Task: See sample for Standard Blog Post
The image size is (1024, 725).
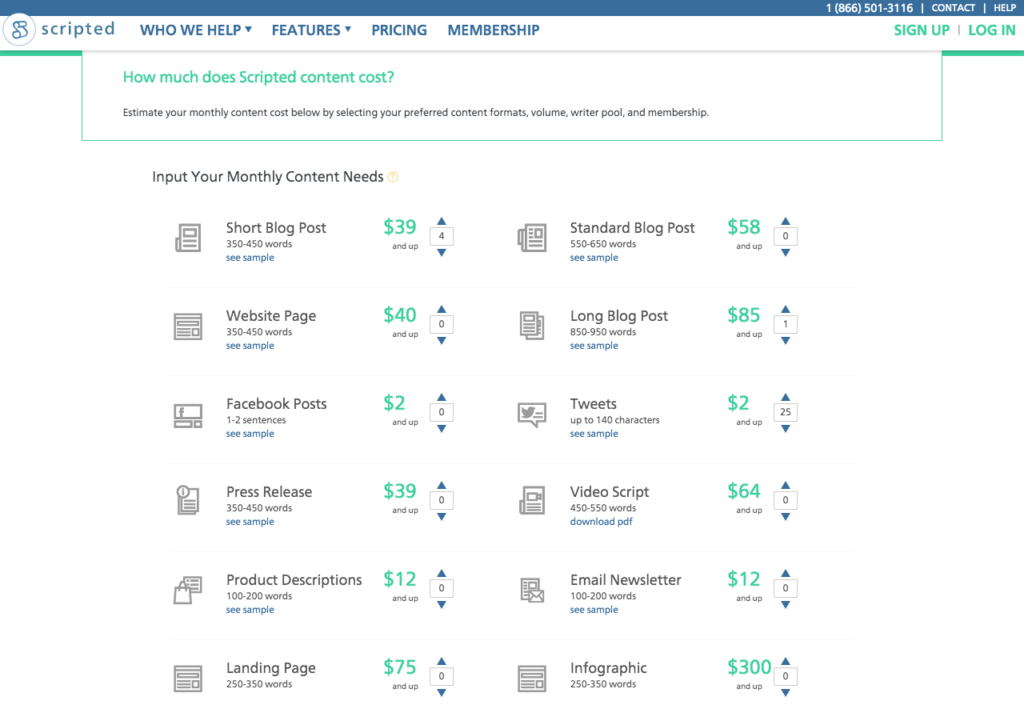Action: (594, 257)
